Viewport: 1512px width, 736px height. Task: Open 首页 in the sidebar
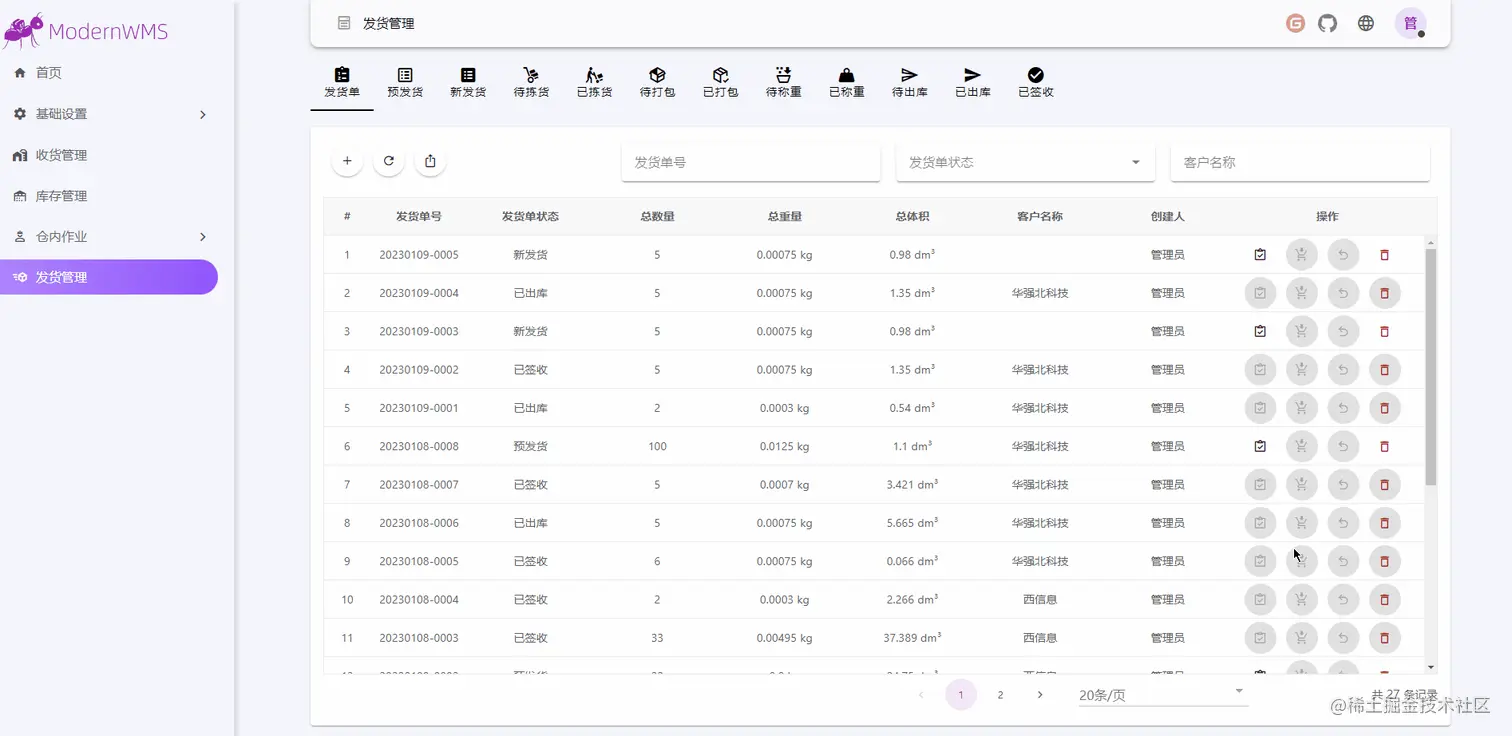[x=109, y=73]
